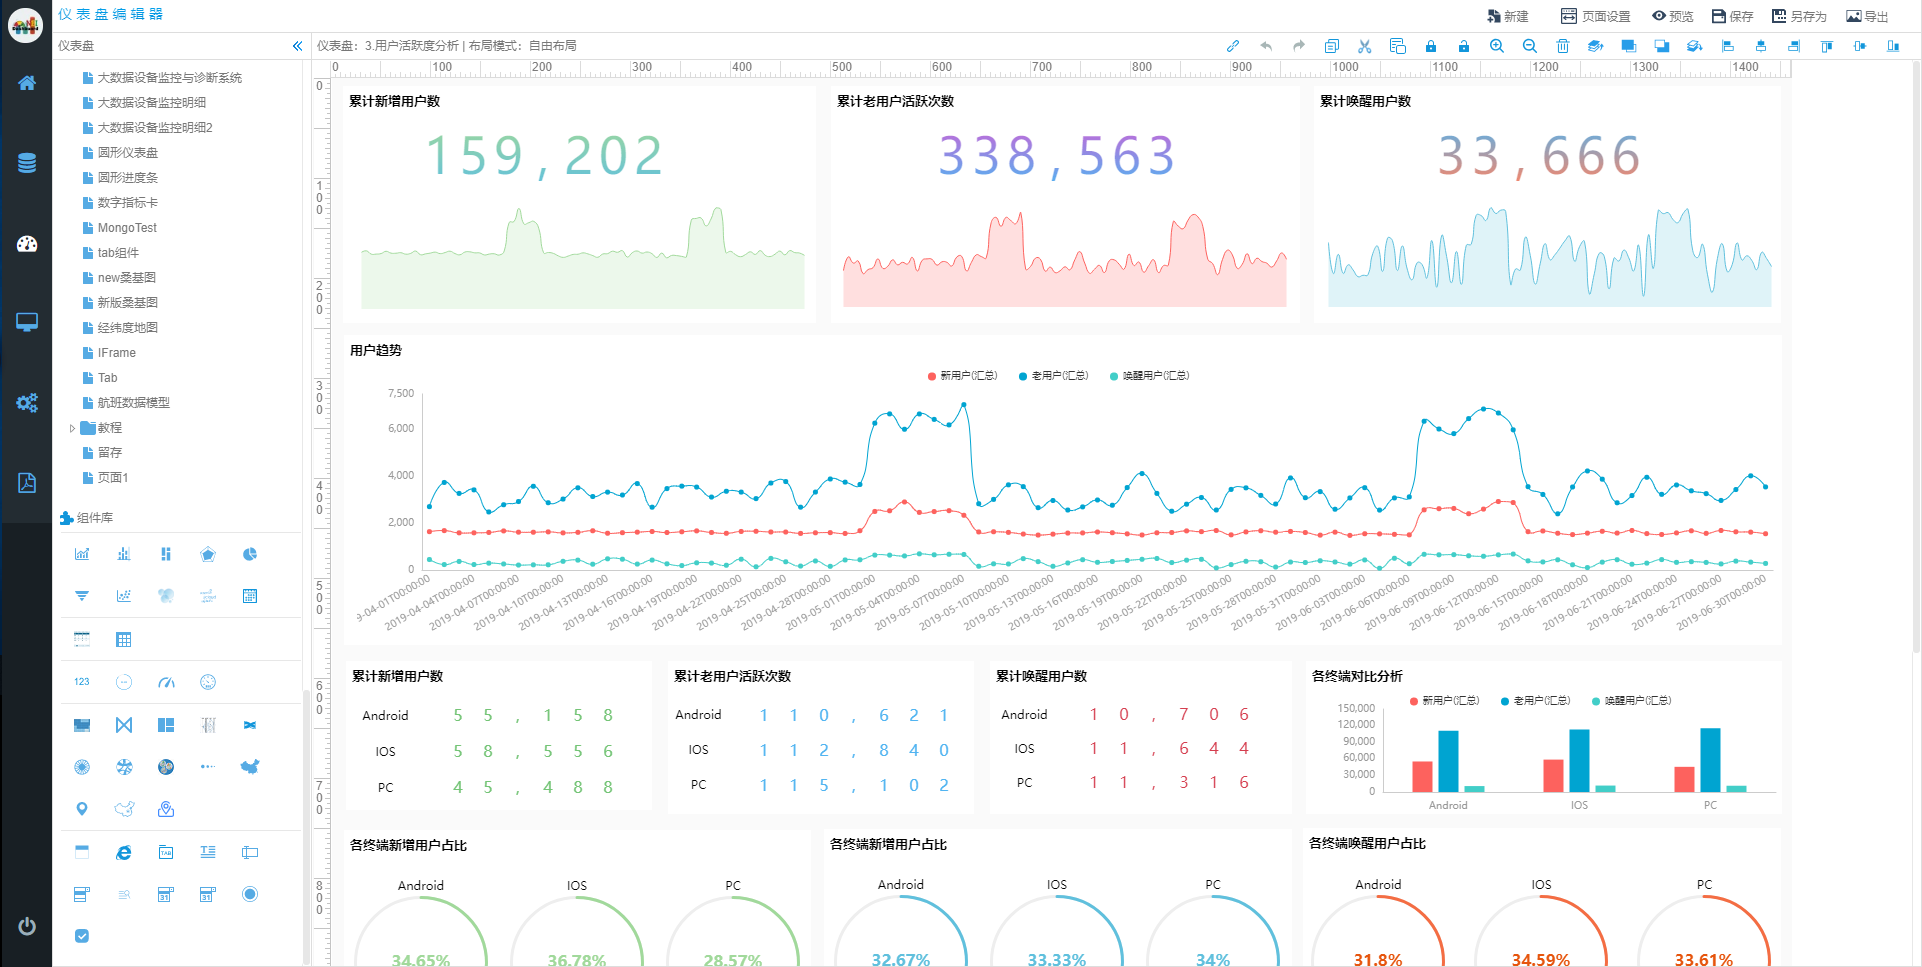This screenshot has height=967, width=1922.
Task: Toggle 老用户(汇总) legend in 各终端对比分析
Action: [x=1536, y=701]
